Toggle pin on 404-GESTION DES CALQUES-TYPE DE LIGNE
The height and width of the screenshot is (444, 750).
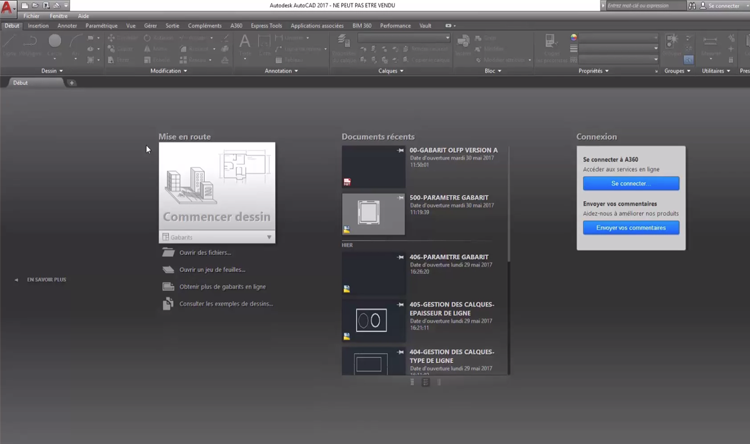pyautogui.click(x=400, y=352)
